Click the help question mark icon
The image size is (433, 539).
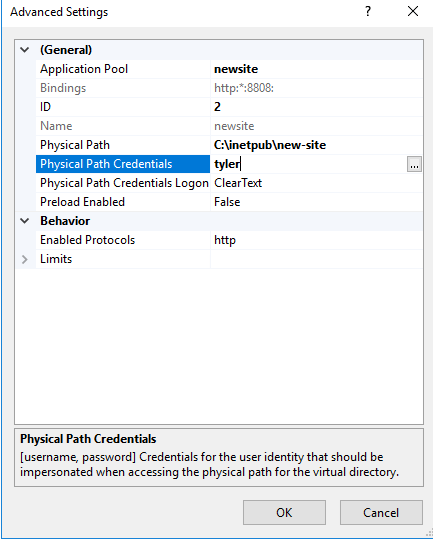click(368, 12)
